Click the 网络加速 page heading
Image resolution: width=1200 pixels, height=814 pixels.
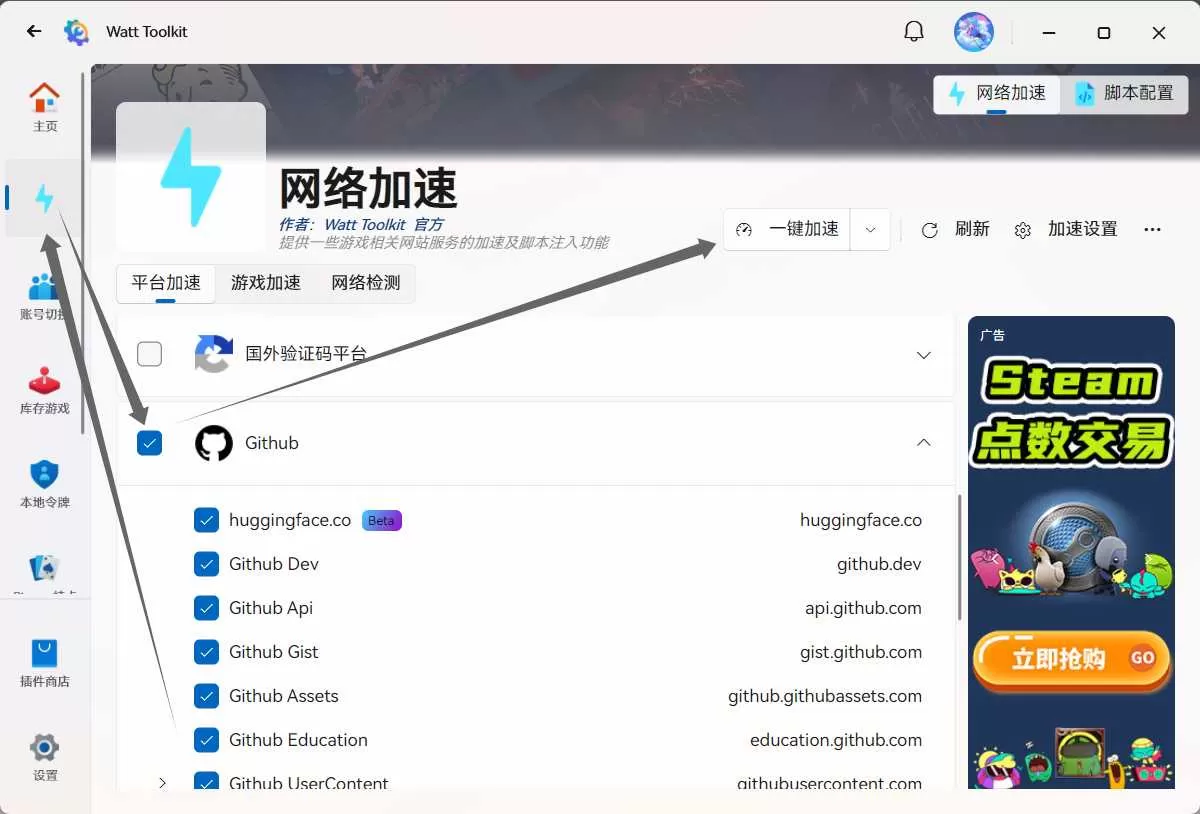coord(367,187)
